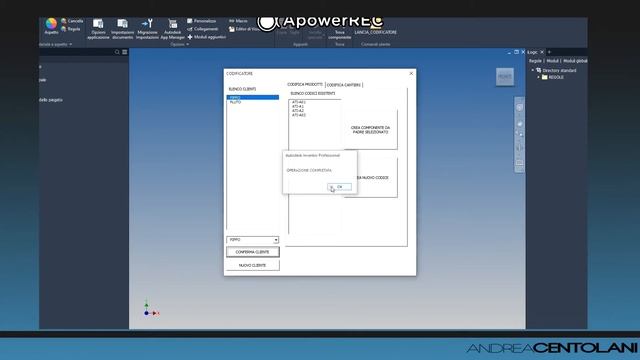
Task: Expand the appearance panel dropdown arrow
Action: 70,44
